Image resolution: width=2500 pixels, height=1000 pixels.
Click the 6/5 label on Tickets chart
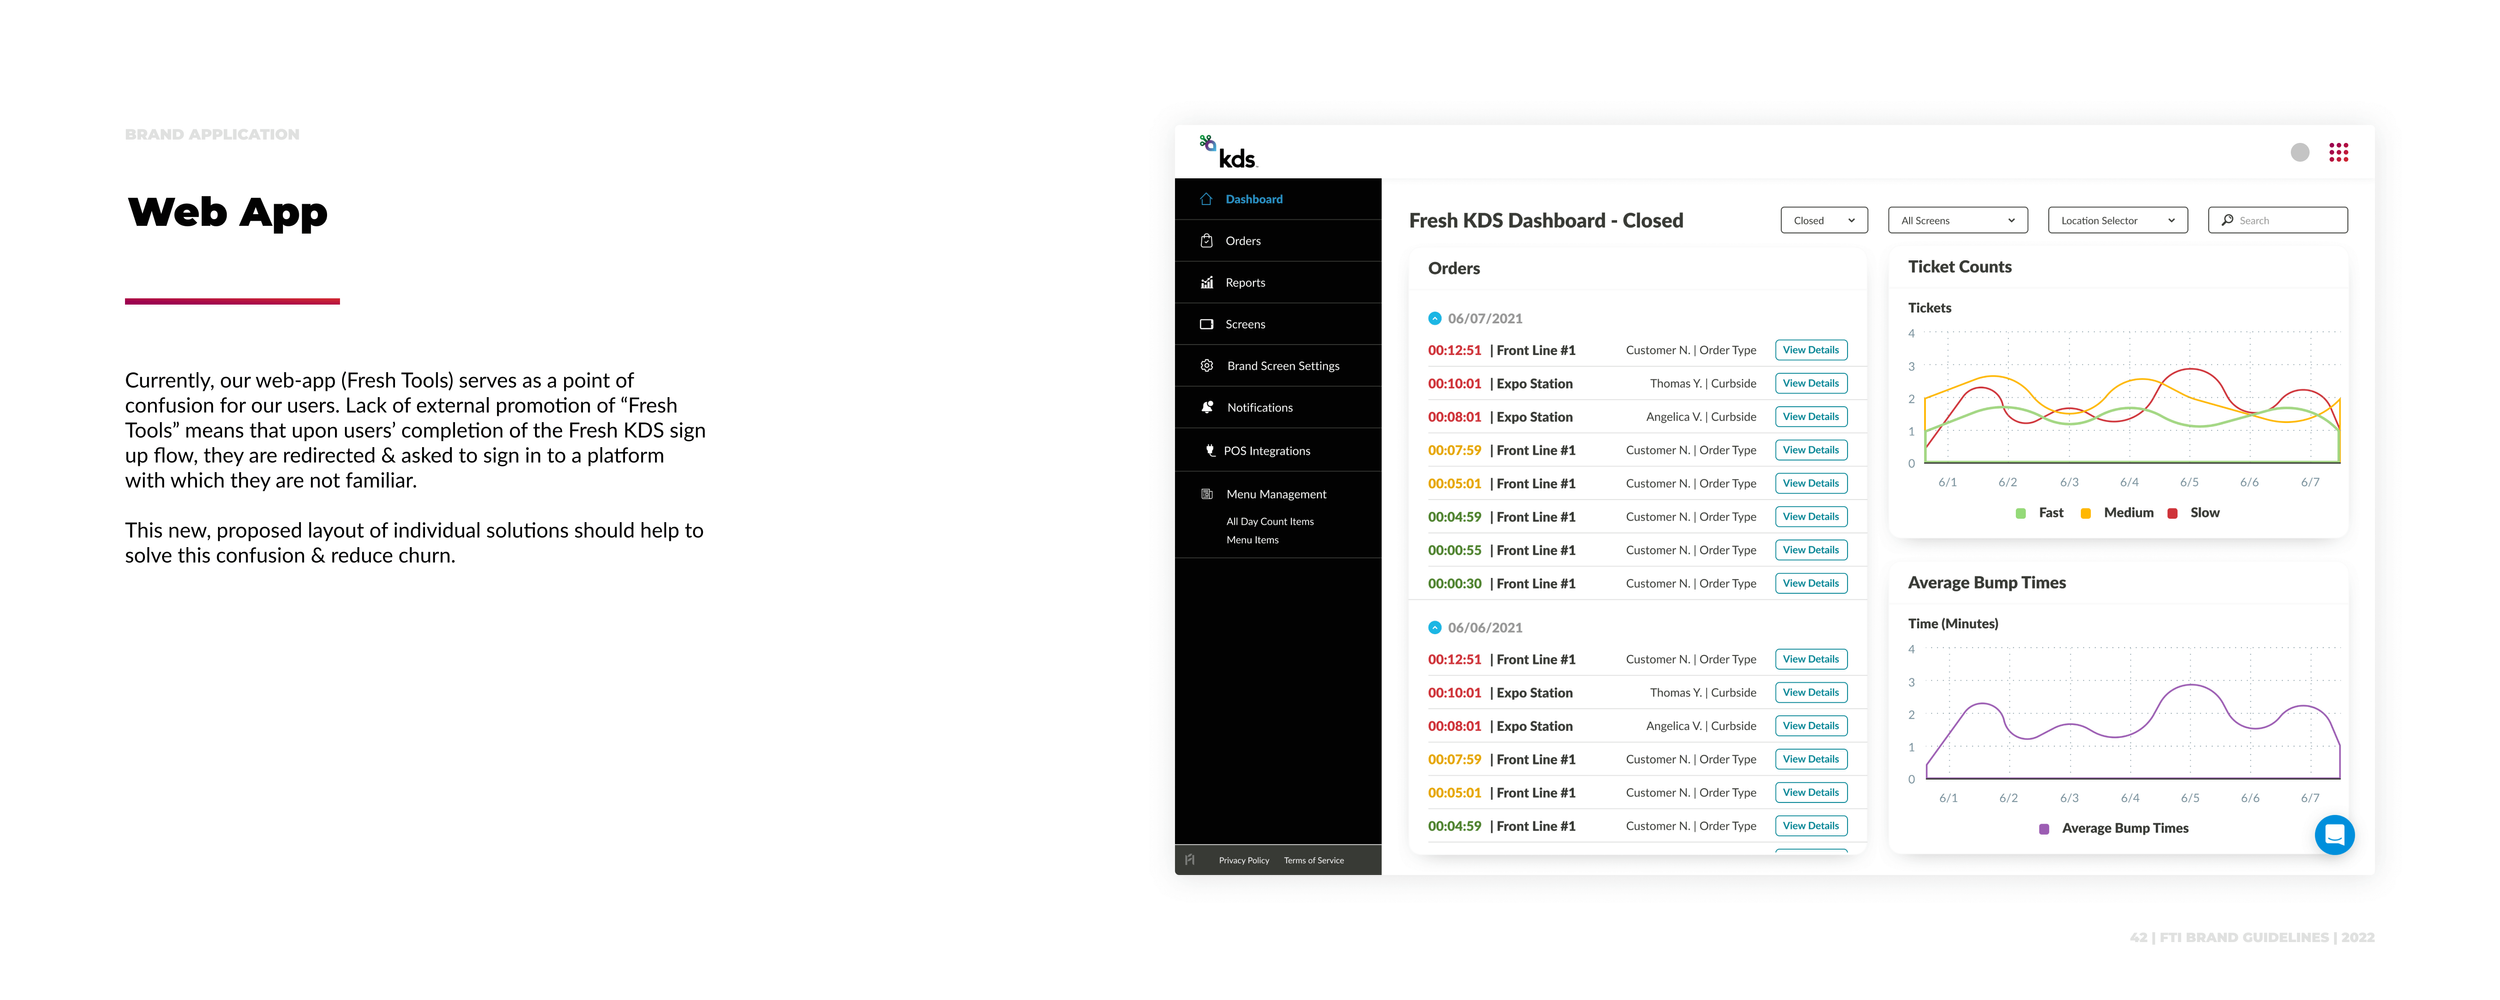click(2189, 482)
